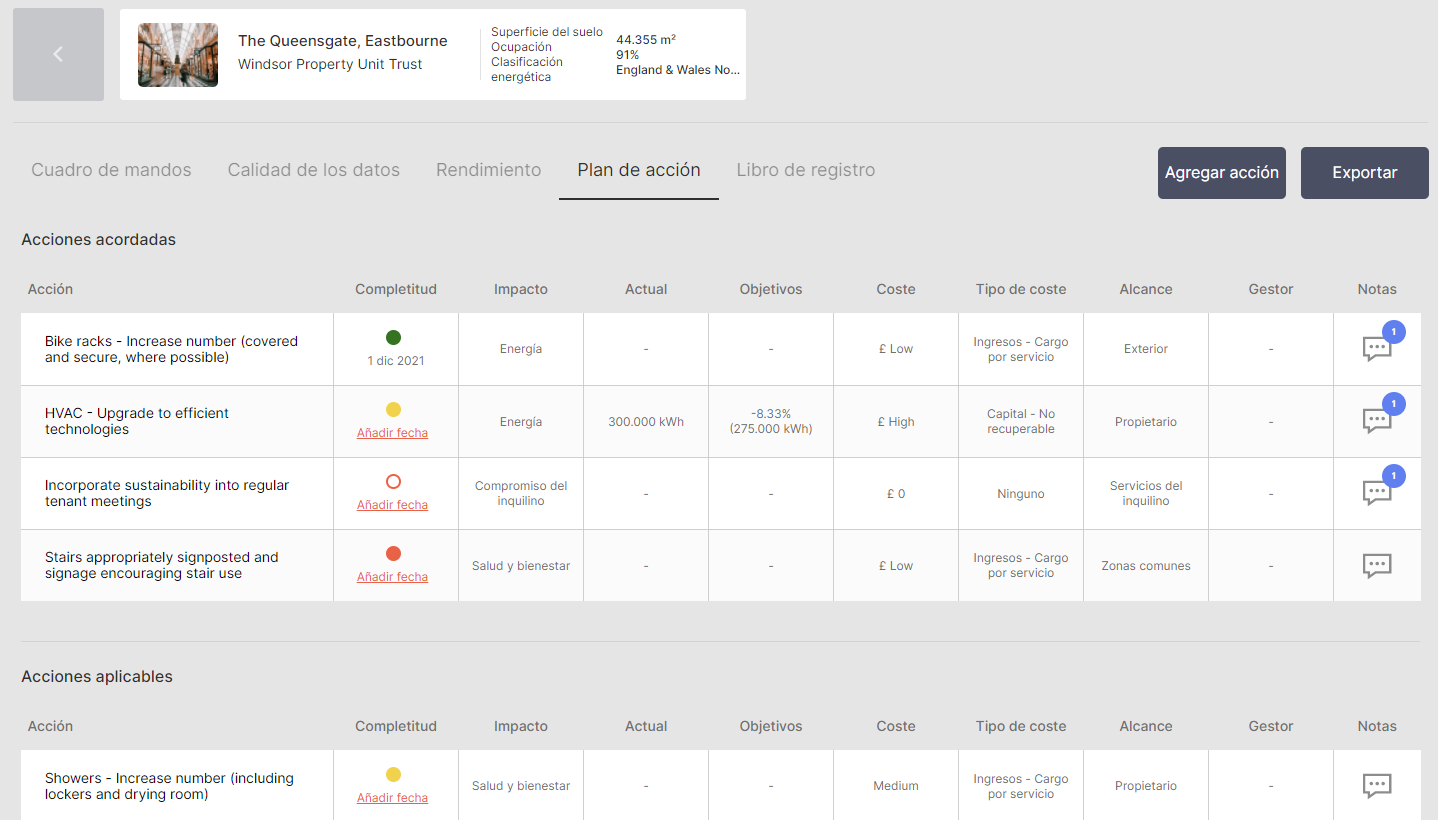Toggle yellow completion status on HVAC row

click(395, 409)
